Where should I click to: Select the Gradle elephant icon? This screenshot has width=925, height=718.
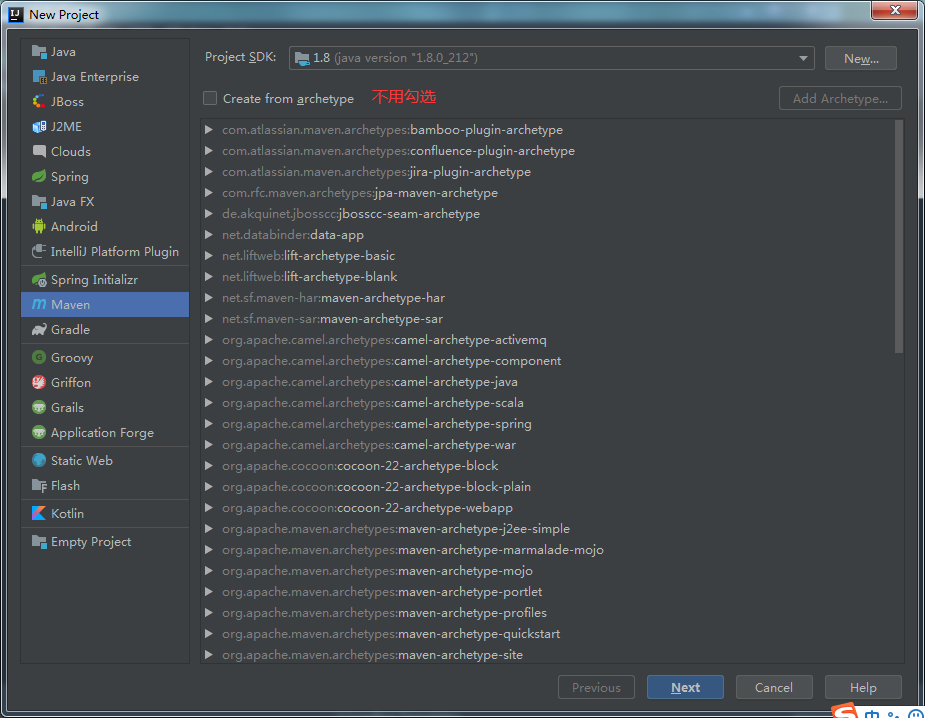(39, 330)
